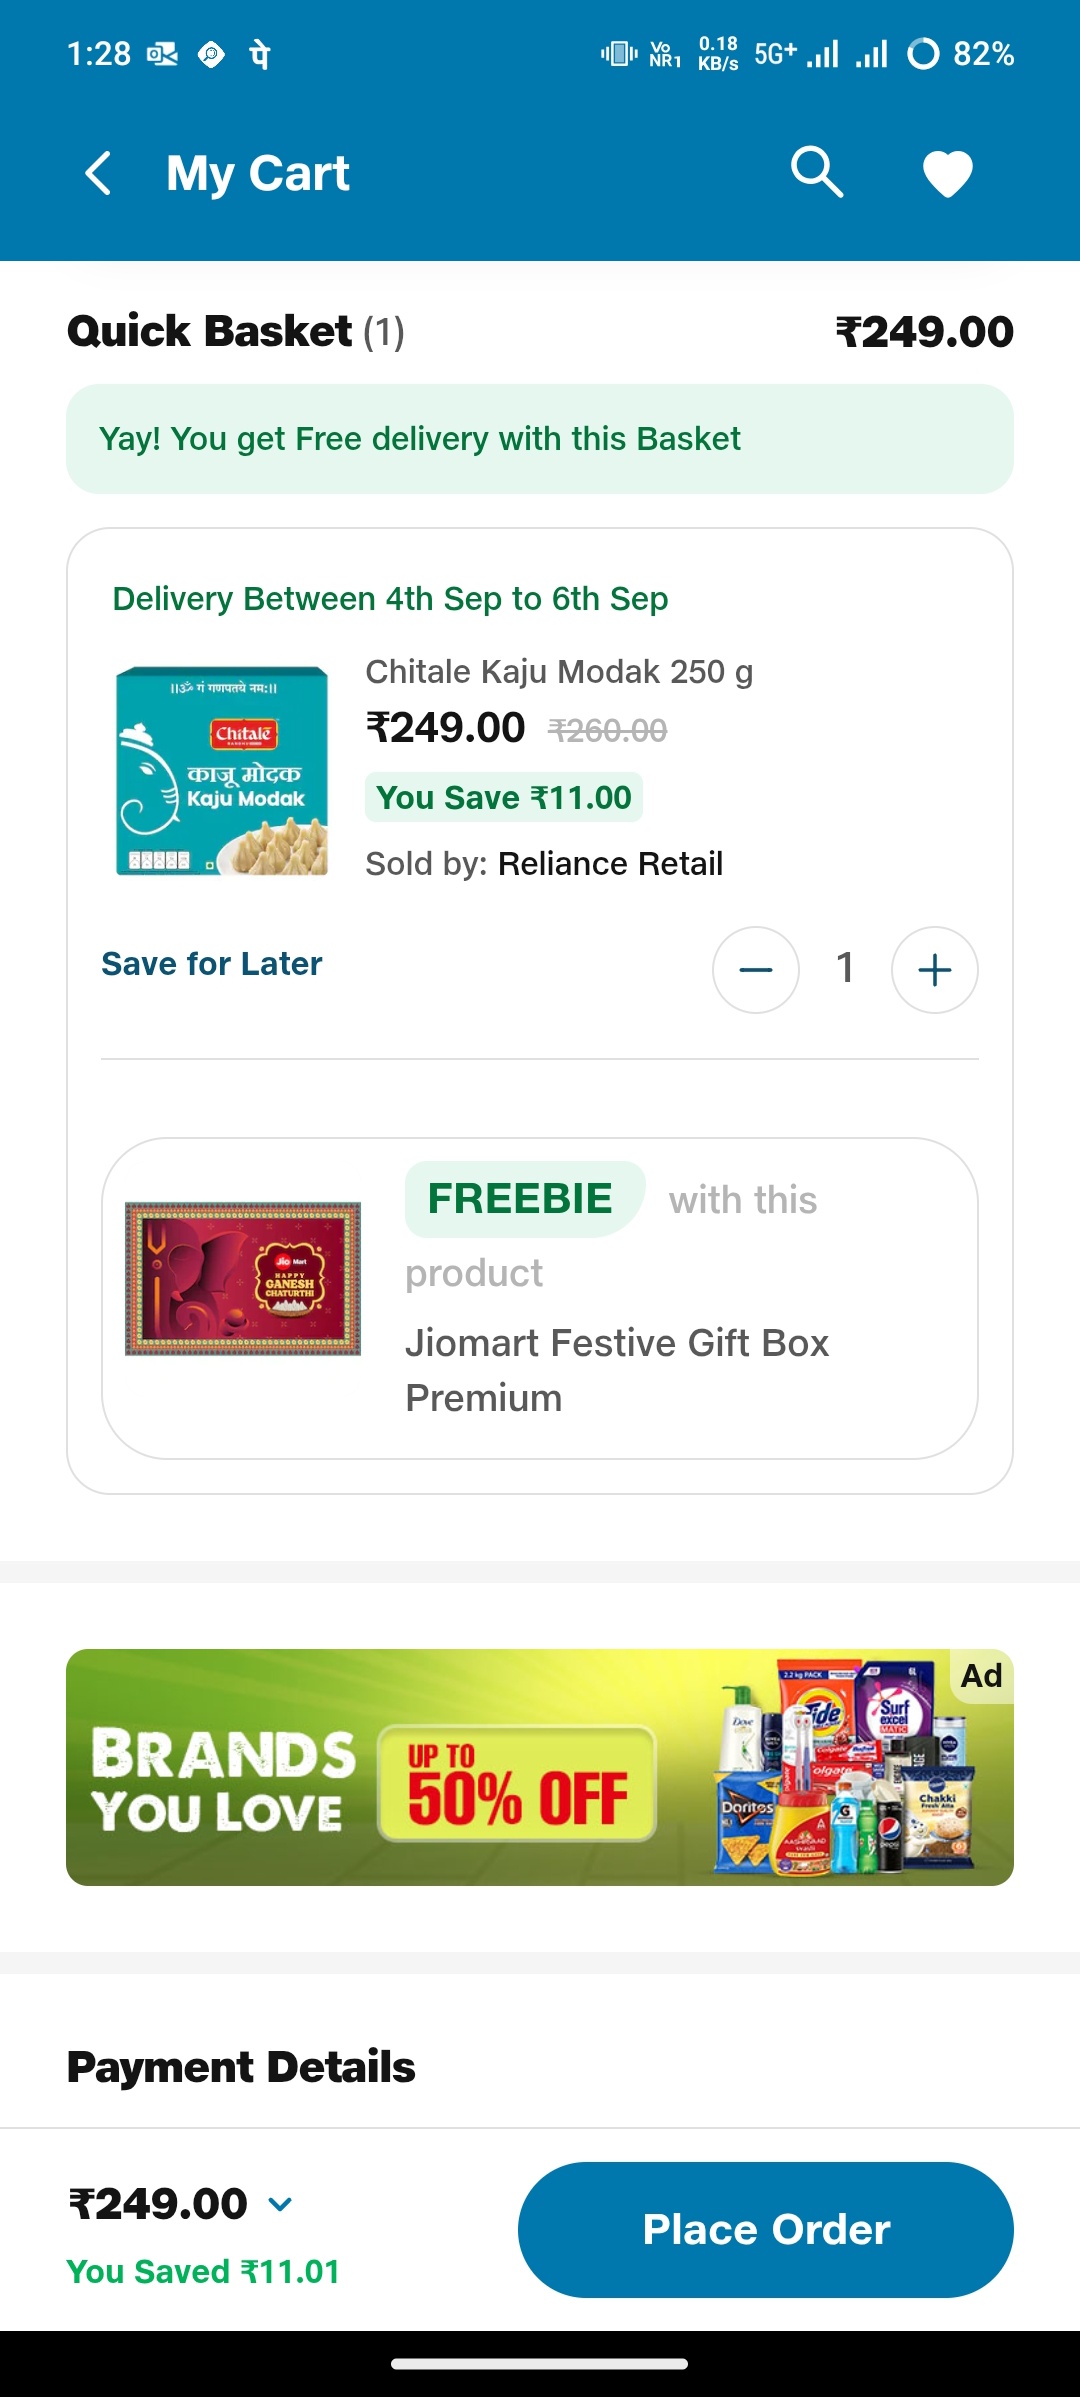
Task: Decrease Kaju Modak quantity with minus
Action: point(755,969)
